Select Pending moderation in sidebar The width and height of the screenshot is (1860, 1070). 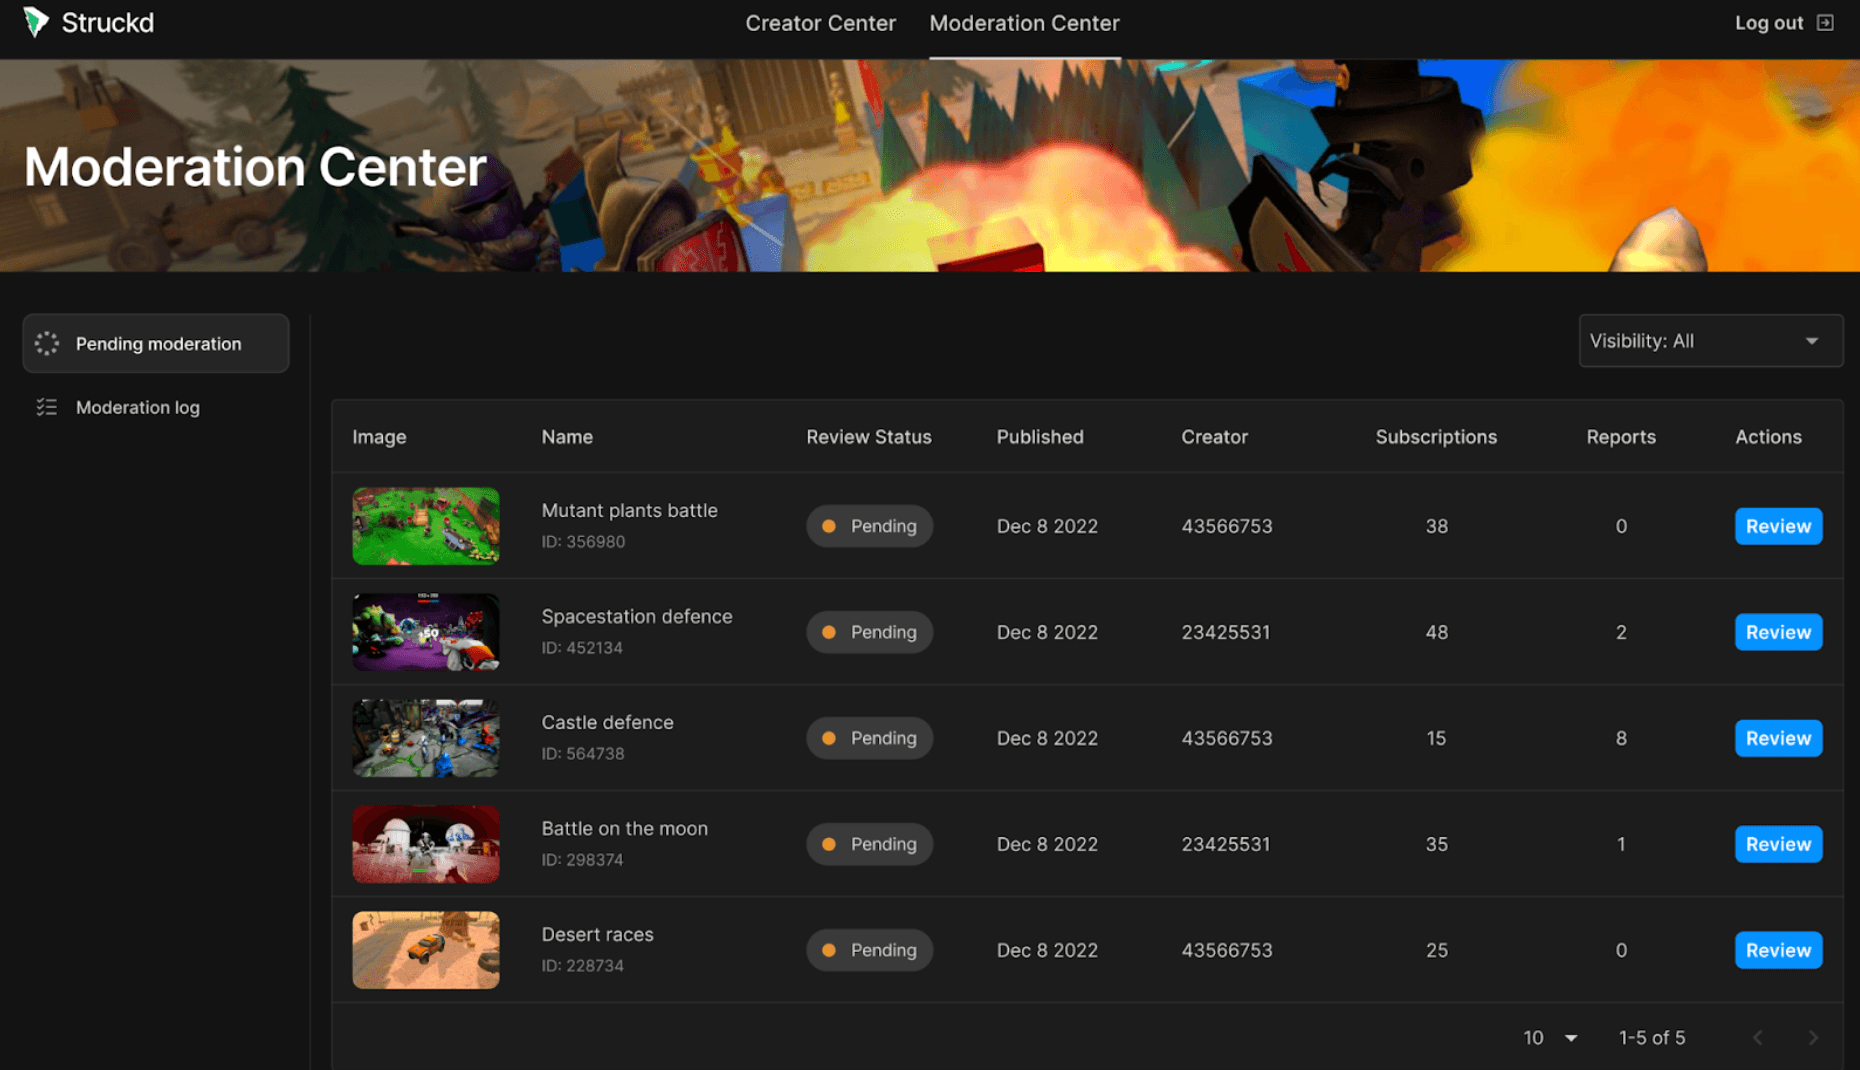[156, 343]
